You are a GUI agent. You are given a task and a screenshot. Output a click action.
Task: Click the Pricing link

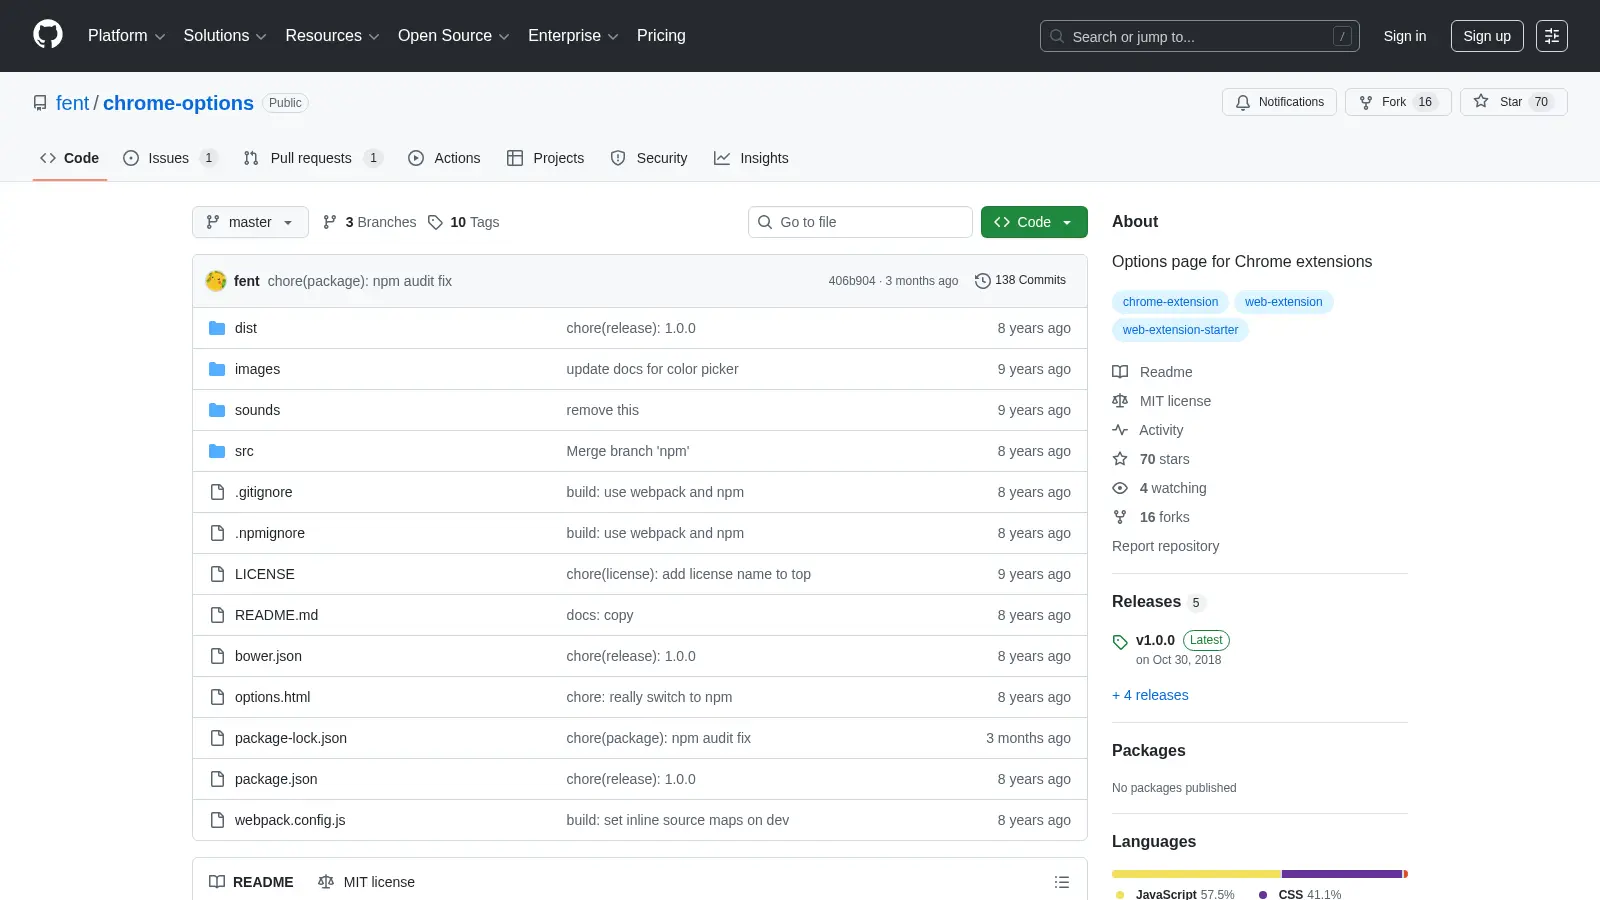coord(661,35)
